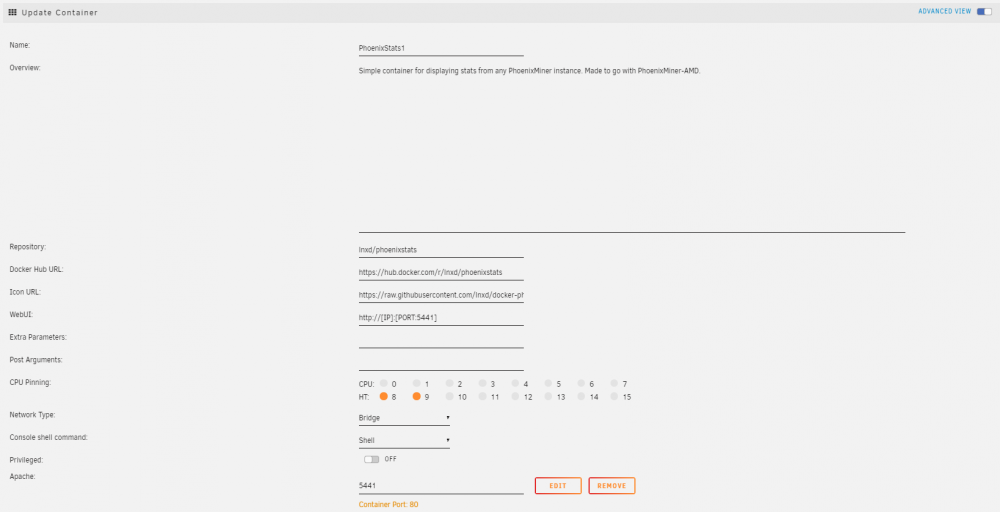Enable CPU pinning for core 2
The width and height of the screenshot is (1000, 512).
tap(450, 384)
